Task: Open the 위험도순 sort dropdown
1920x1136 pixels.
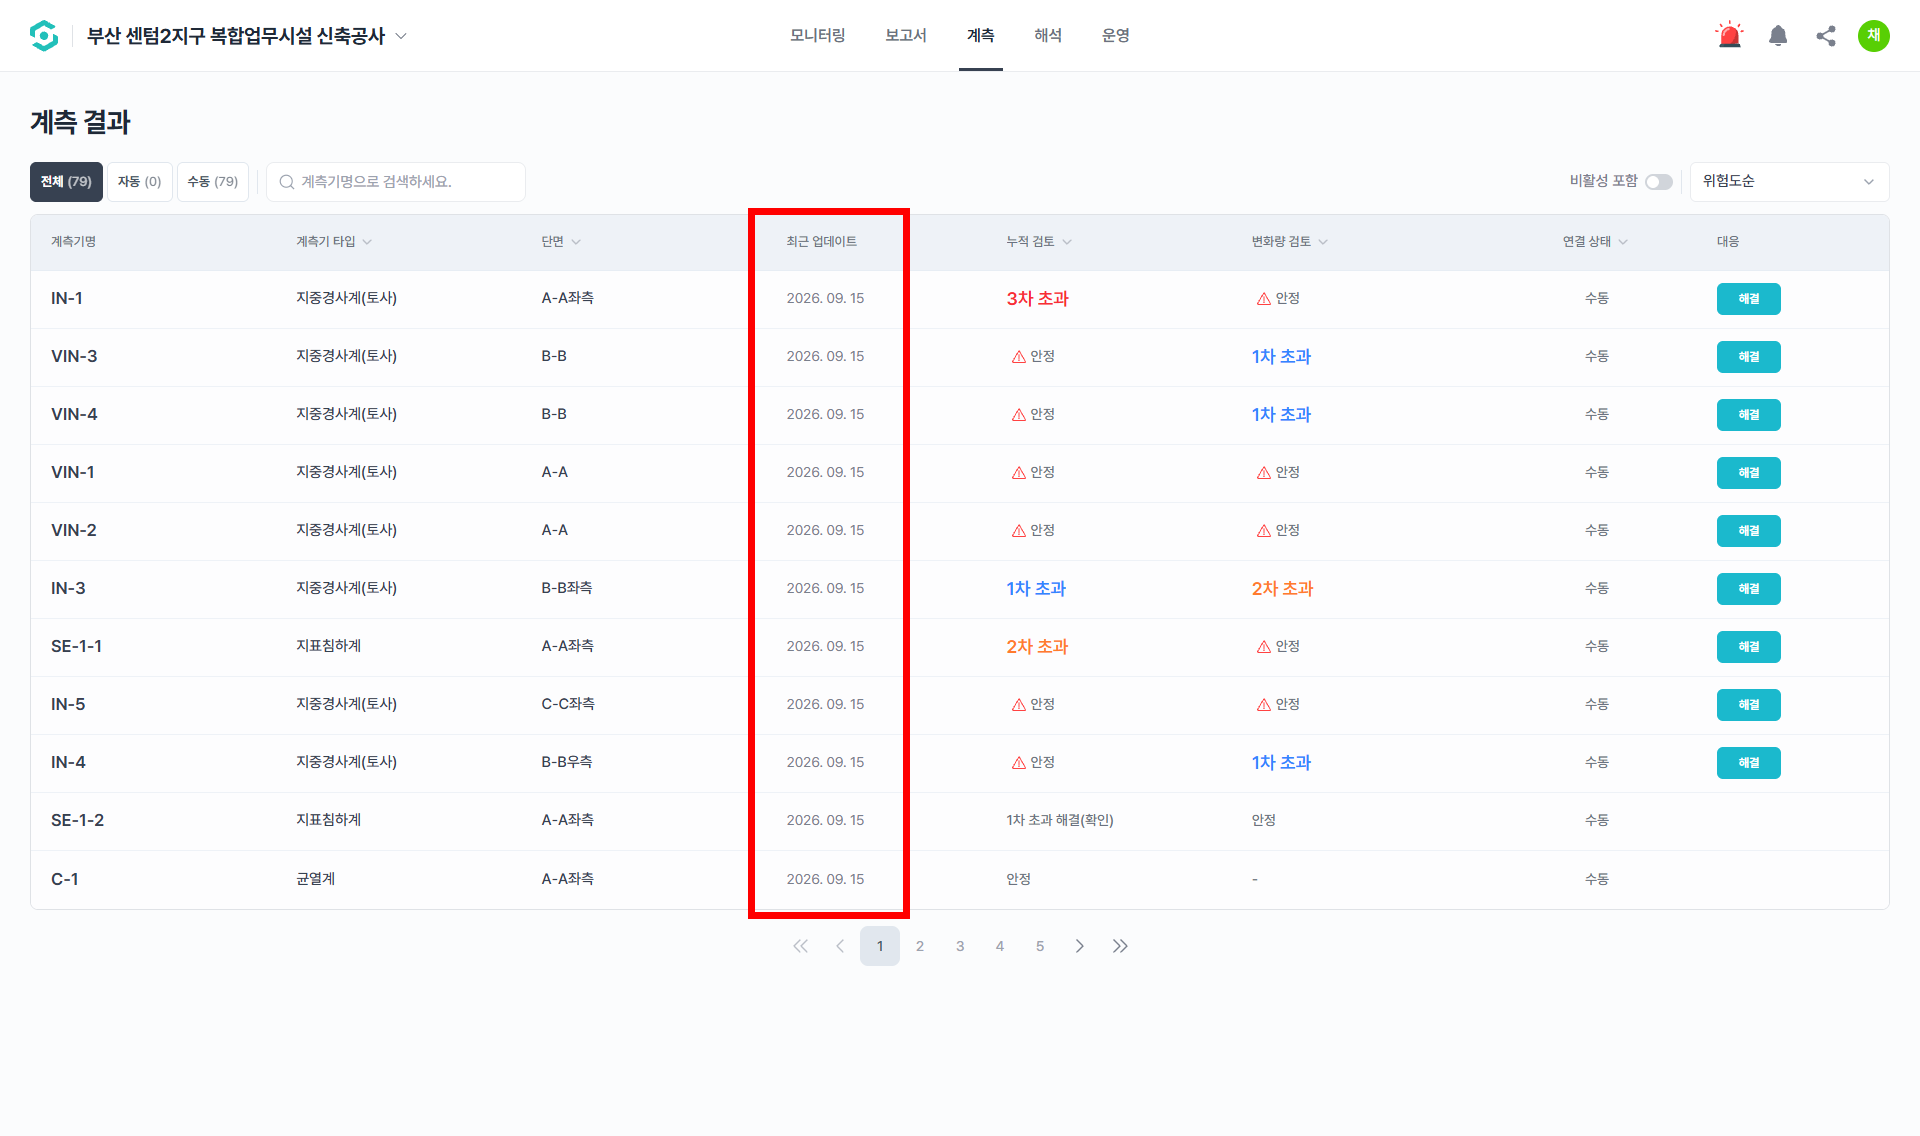Action: [1789, 182]
